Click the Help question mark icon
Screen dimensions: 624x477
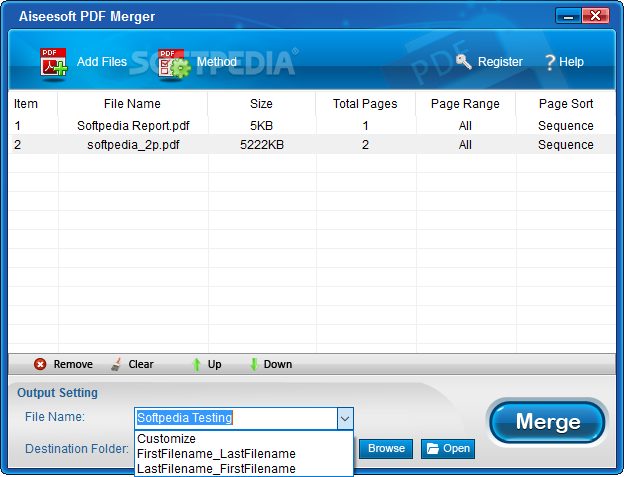[x=550, y=62]
